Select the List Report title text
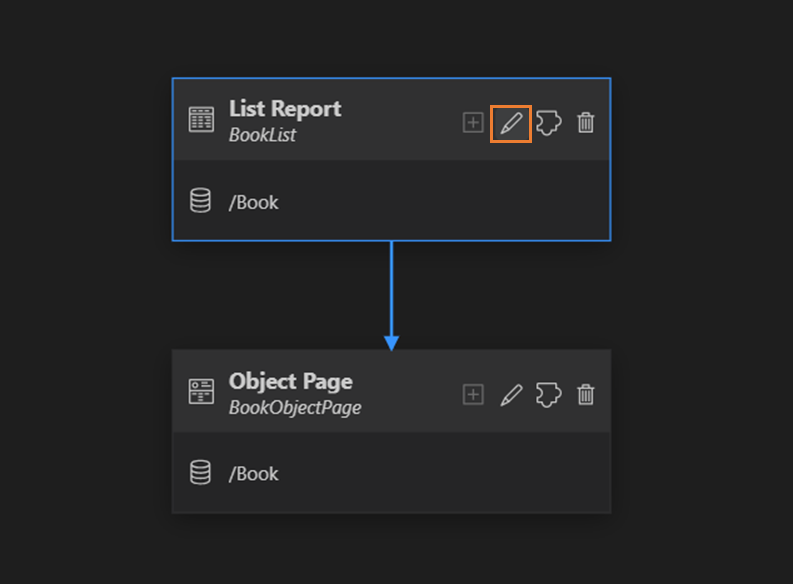This screenshot has width=793, height=584. coord(285,109)
